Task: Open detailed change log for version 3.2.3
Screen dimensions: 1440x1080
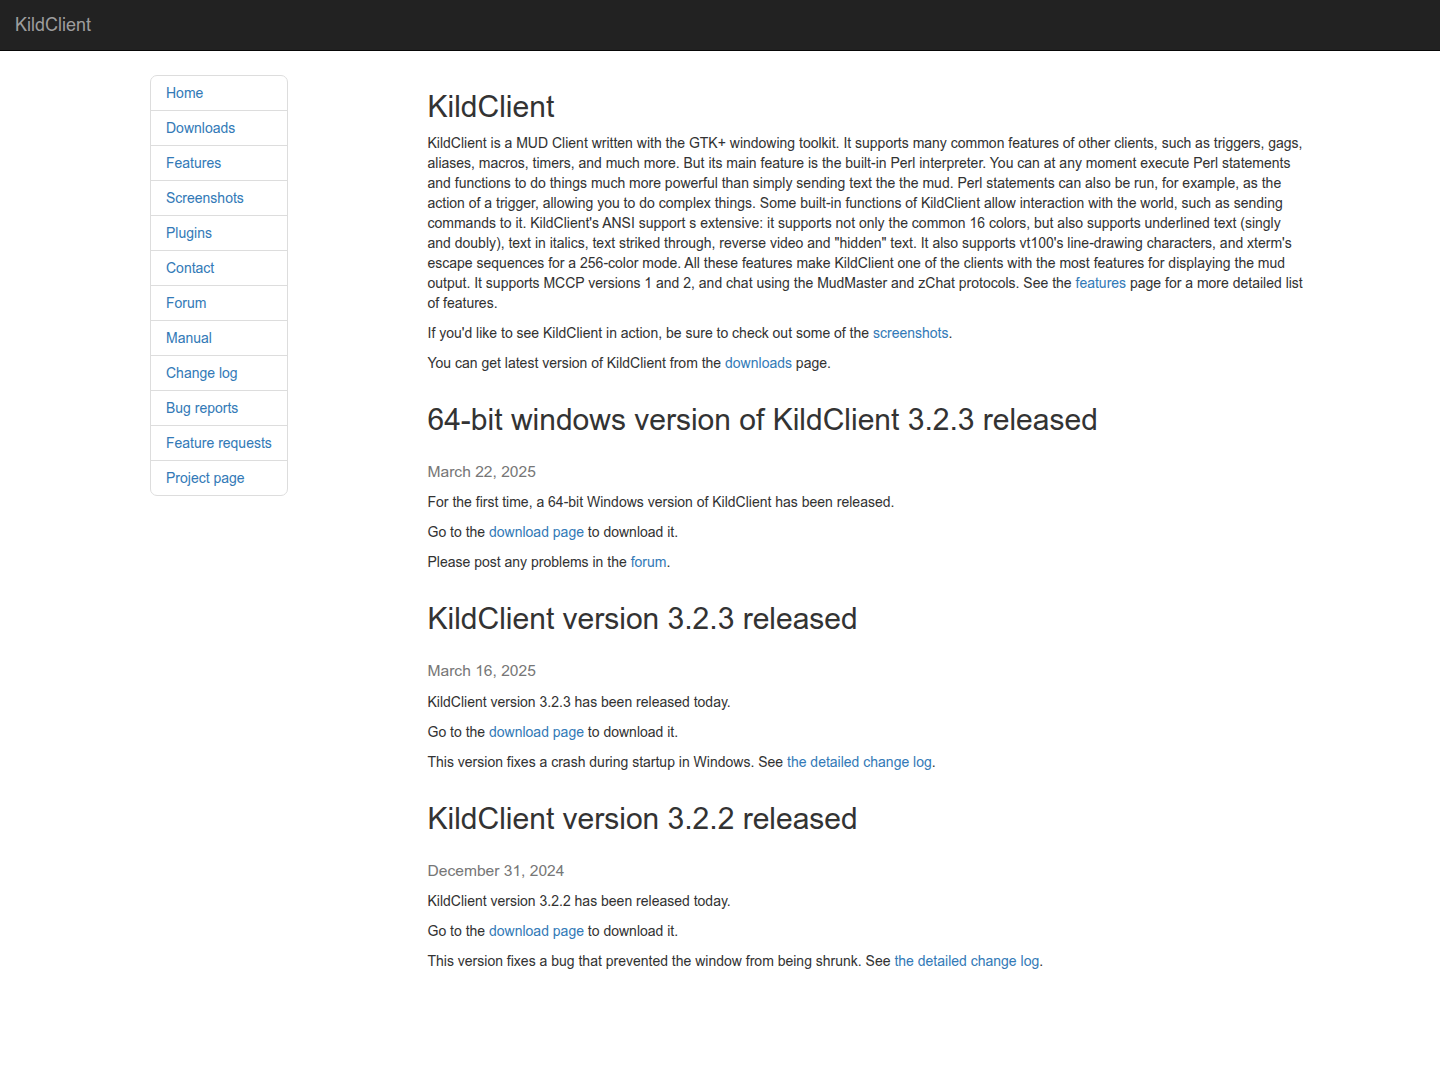Action: (x=859, y=762)
